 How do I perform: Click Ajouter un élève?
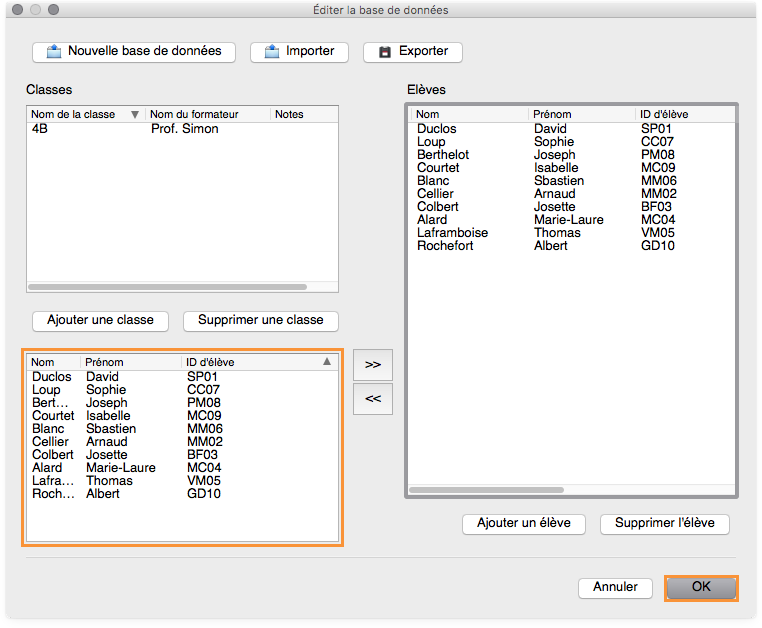[524, 523]
